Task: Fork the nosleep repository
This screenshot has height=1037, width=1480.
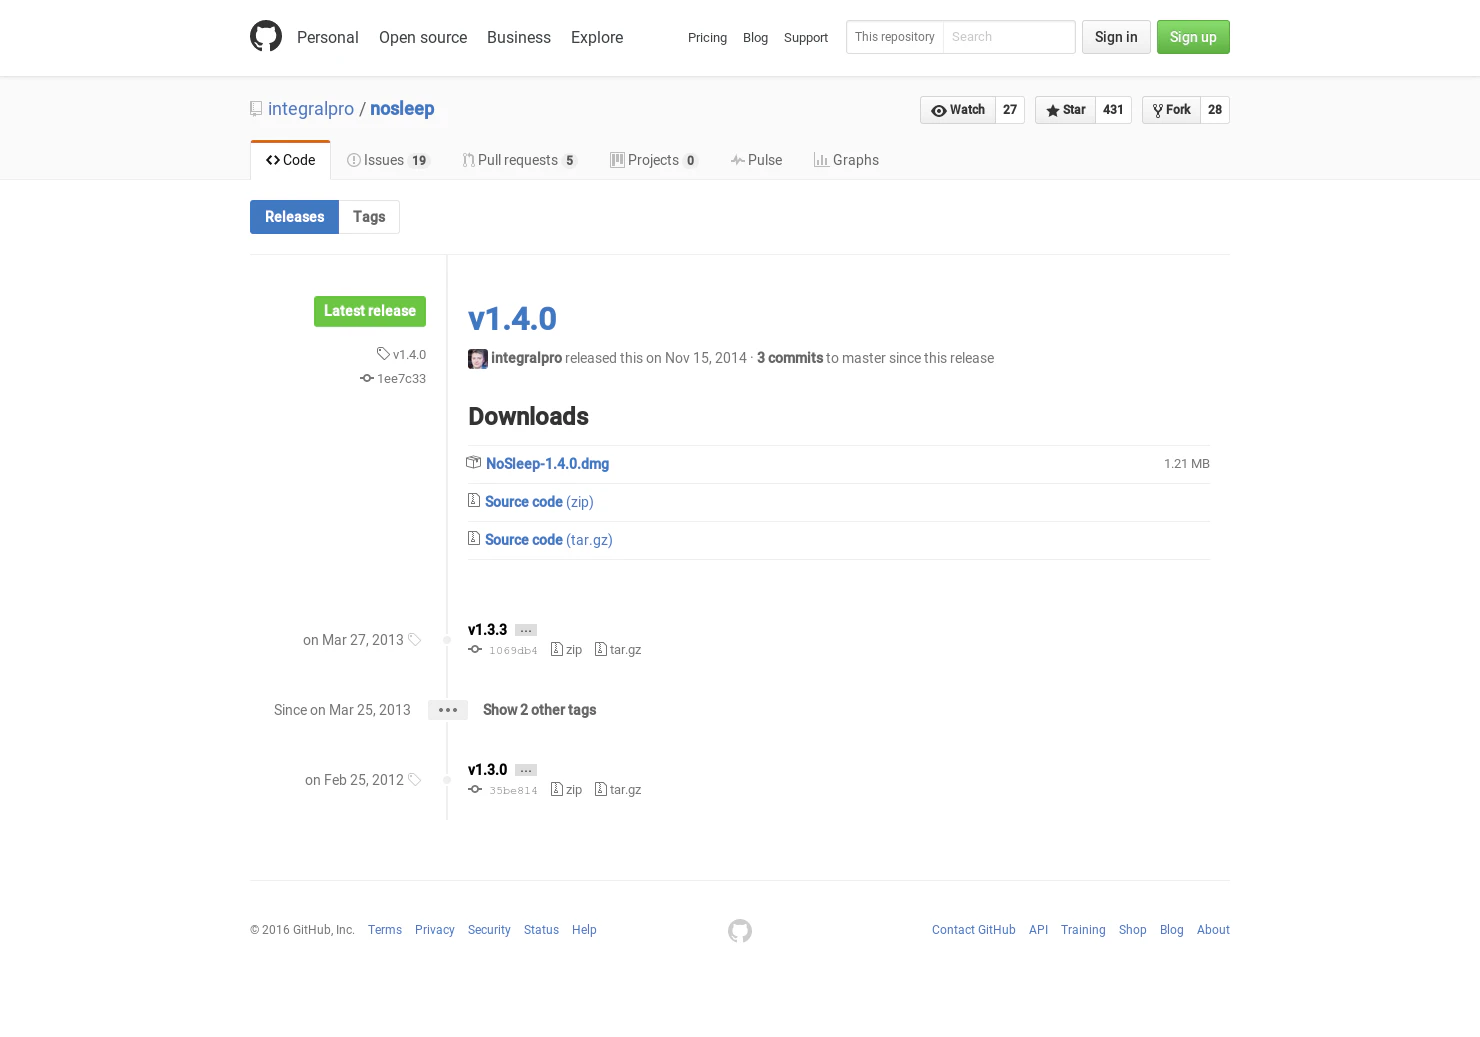Action: (1171, 110)
